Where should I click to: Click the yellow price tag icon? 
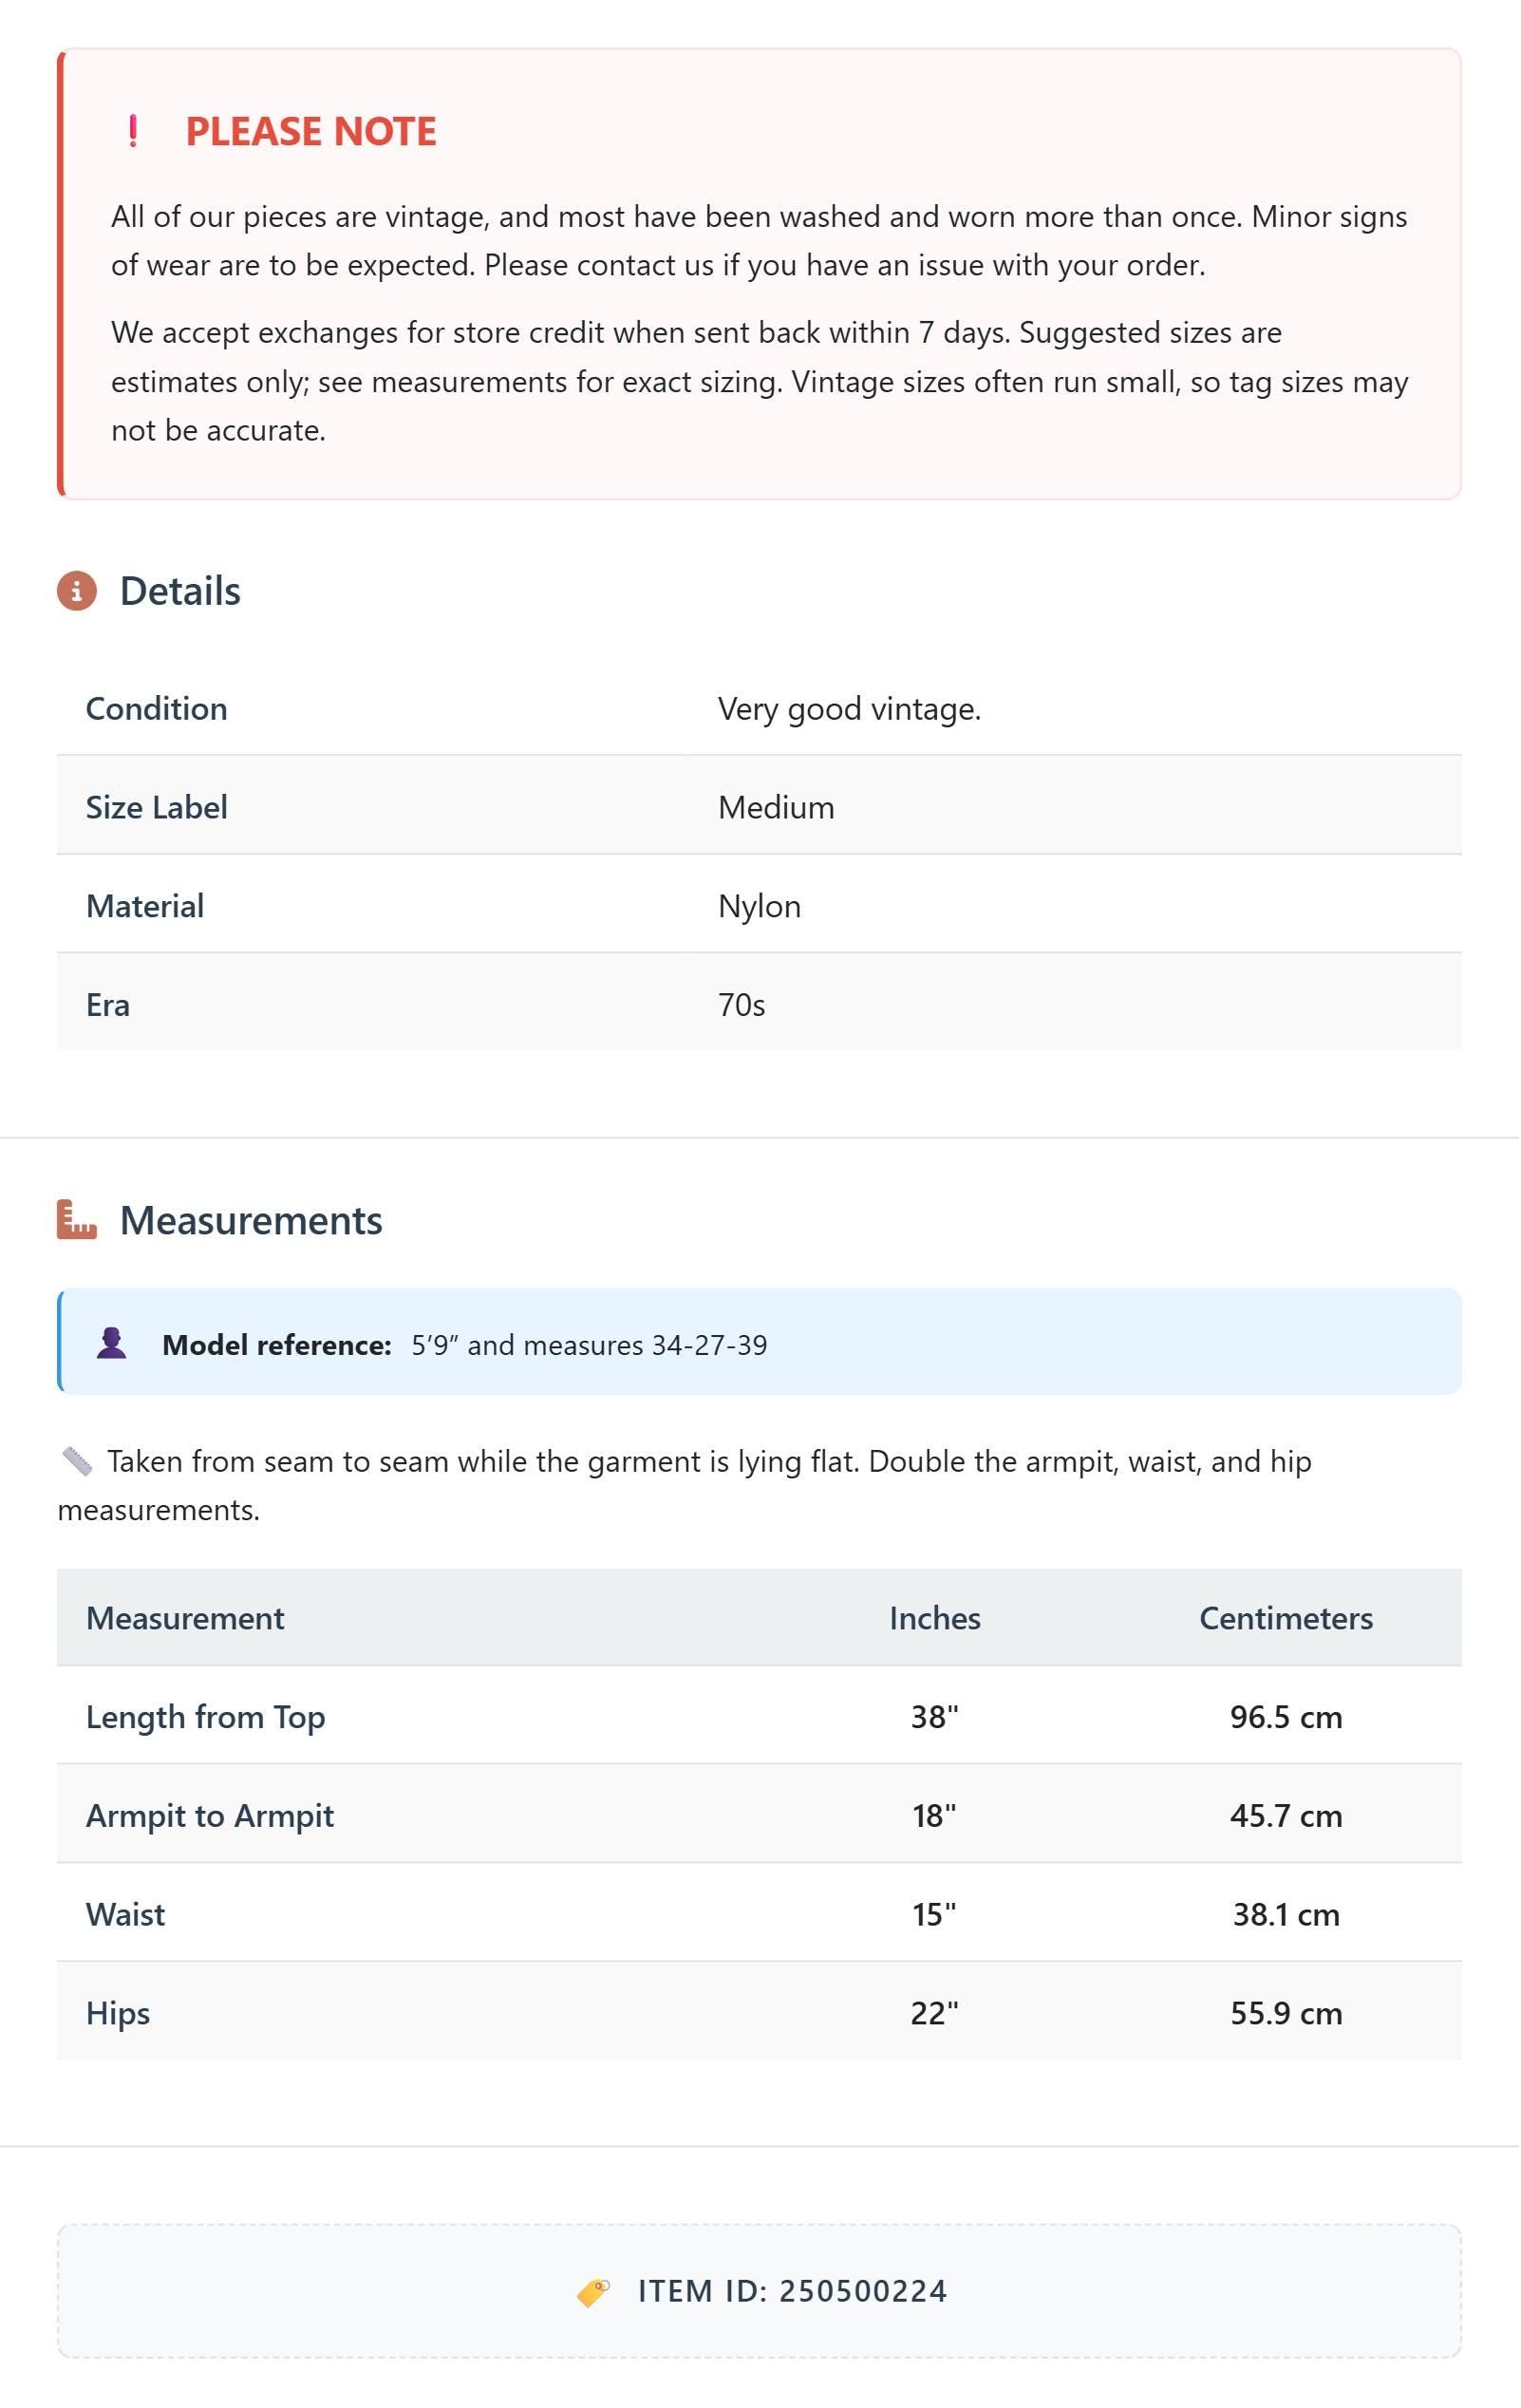click(594, 2292)
